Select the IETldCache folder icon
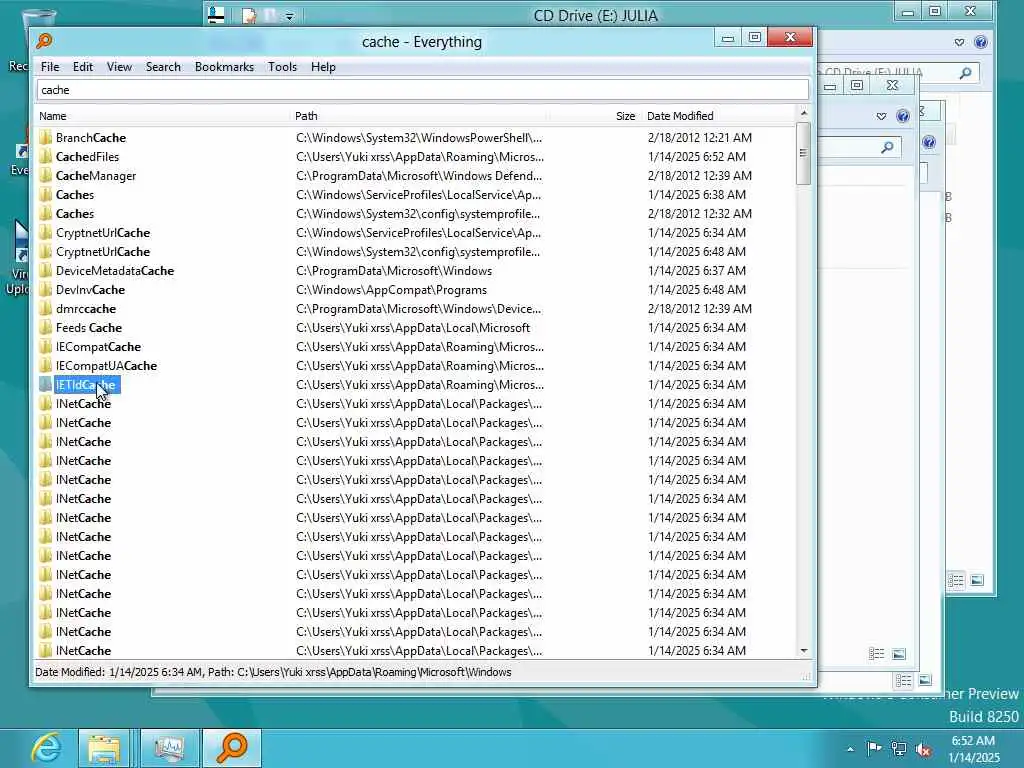 (45, 385)
